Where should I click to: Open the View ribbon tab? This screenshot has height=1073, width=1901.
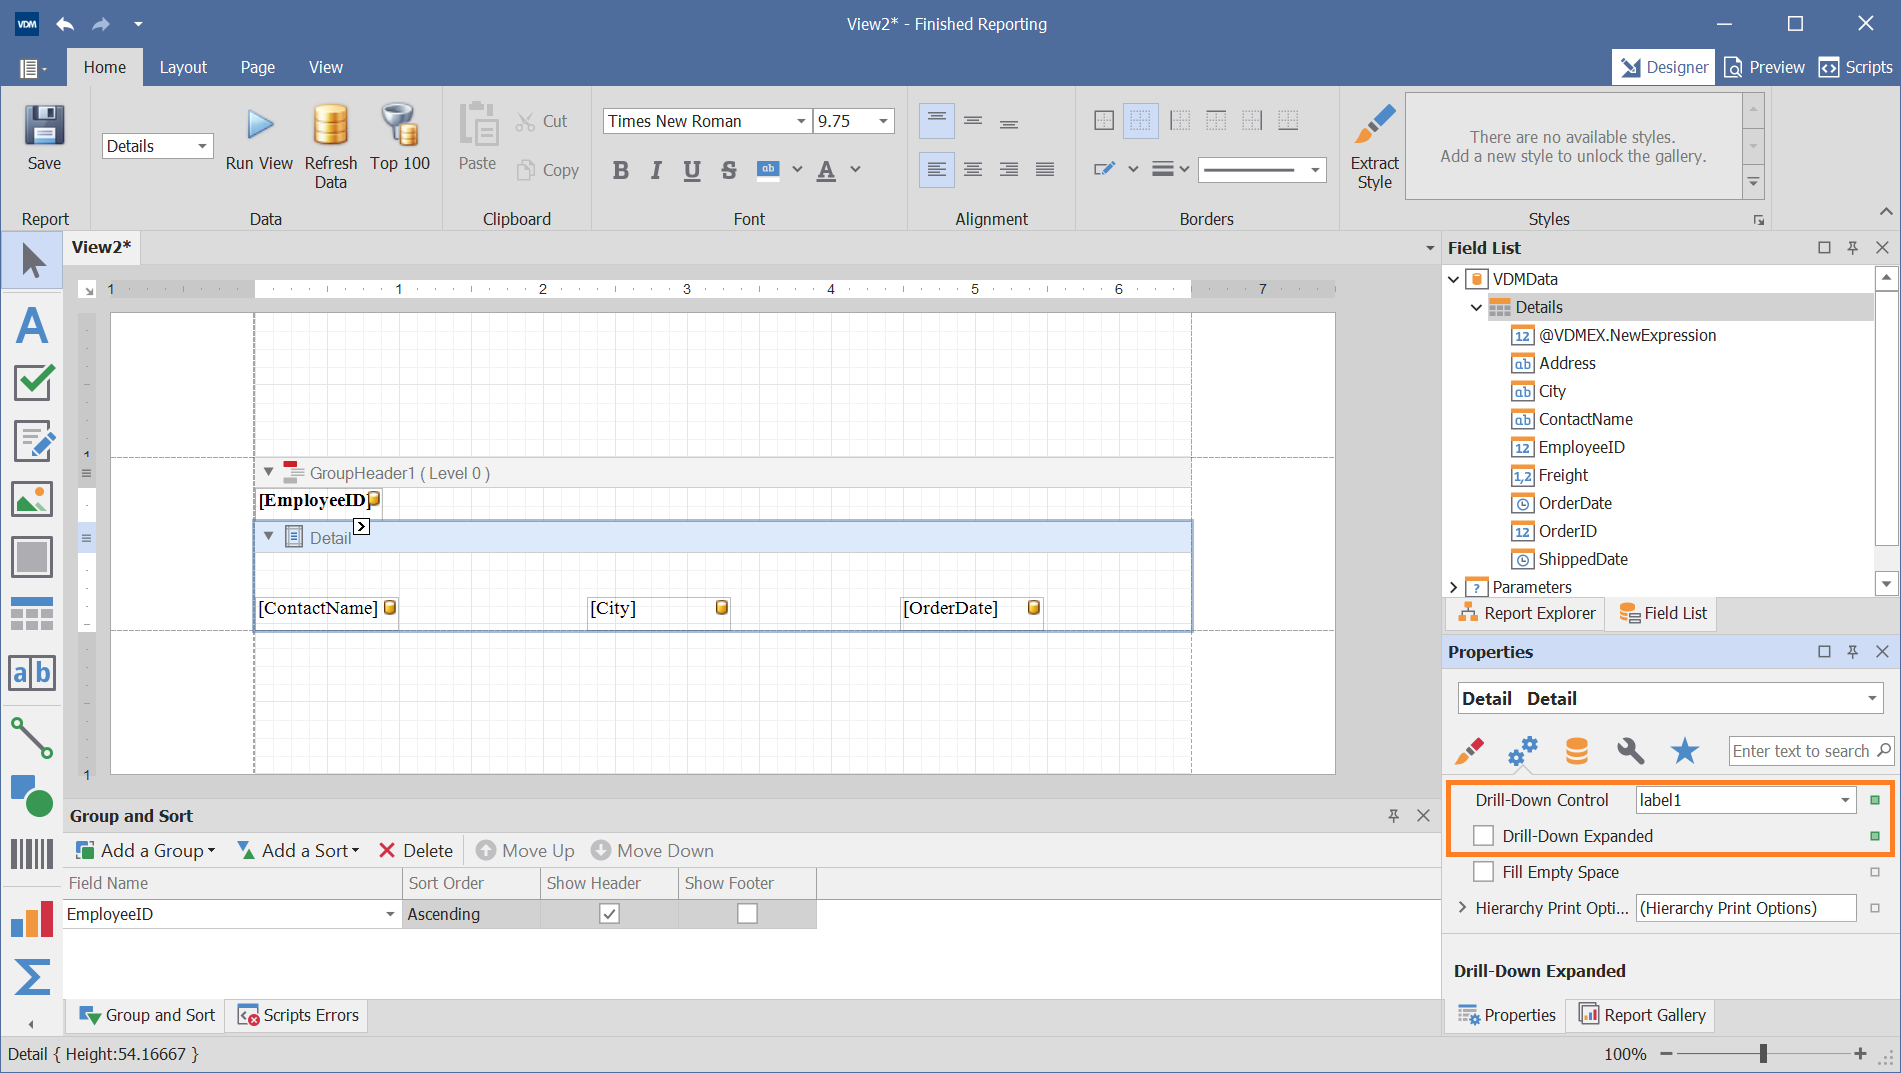click(x=326, y=67)
